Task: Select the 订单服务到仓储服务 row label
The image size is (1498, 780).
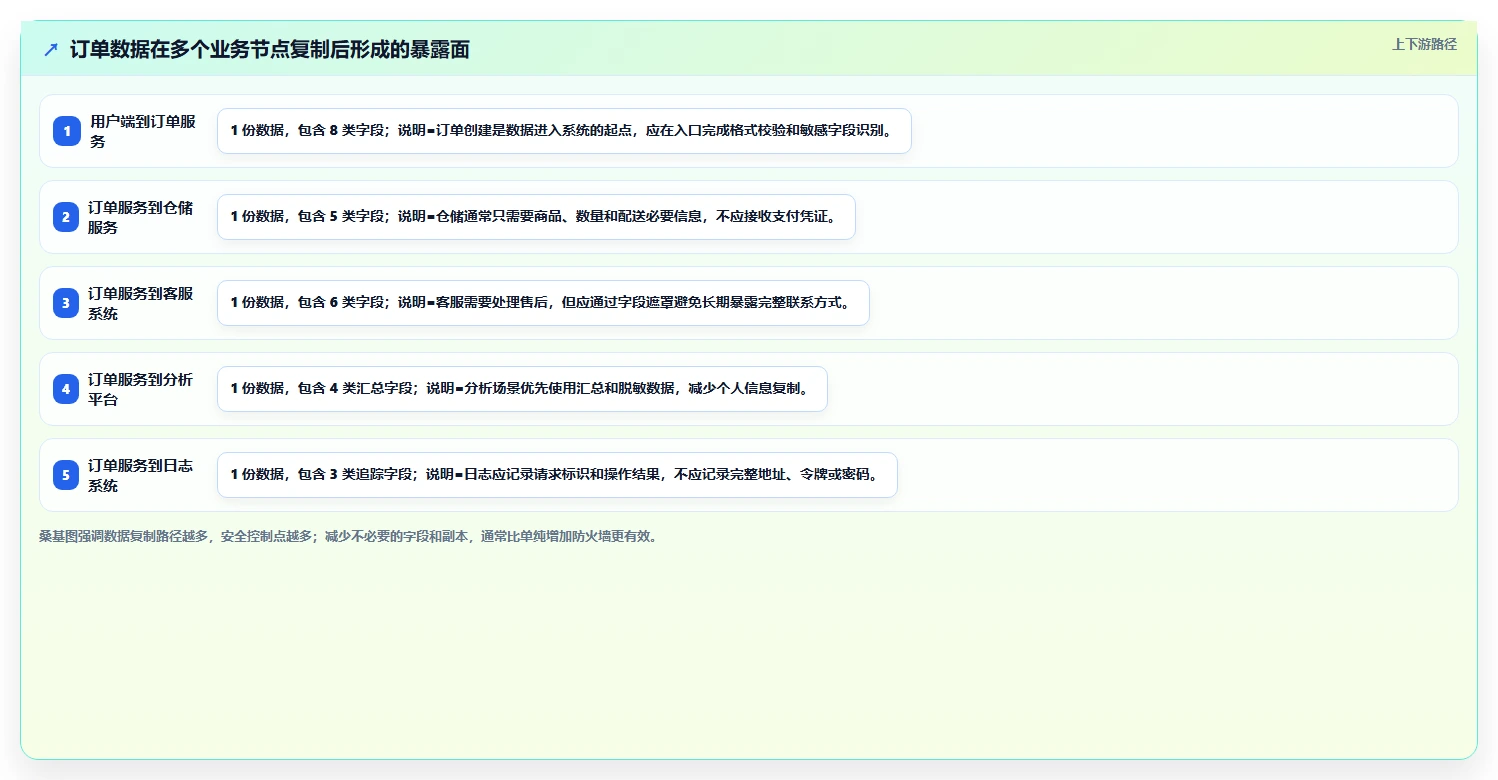Action: [141, 217]
